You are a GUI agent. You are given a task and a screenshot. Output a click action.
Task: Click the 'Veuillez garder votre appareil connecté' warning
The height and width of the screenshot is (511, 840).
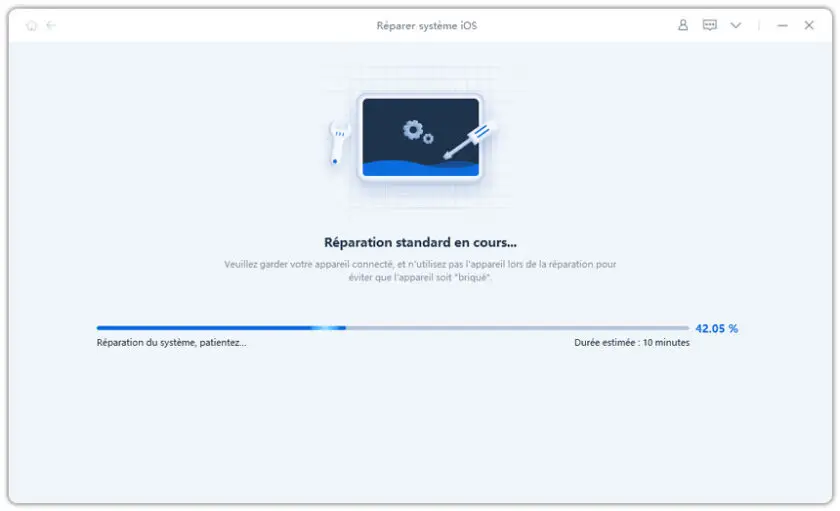point(420,270)
